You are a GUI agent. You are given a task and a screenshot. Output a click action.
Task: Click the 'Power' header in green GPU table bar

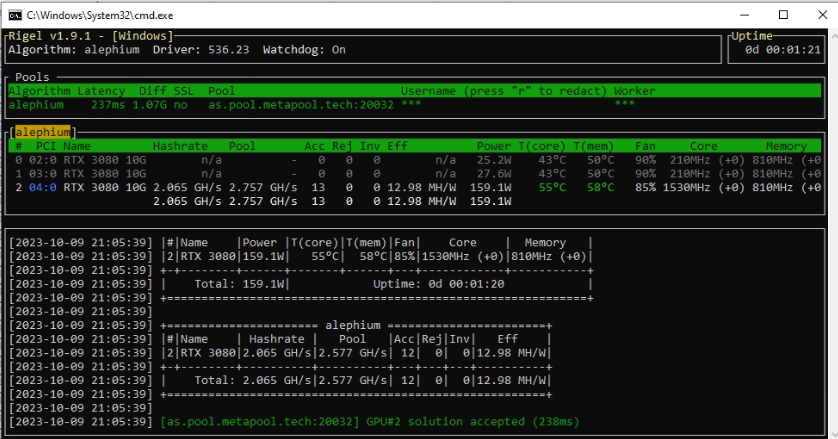point(494,146)
